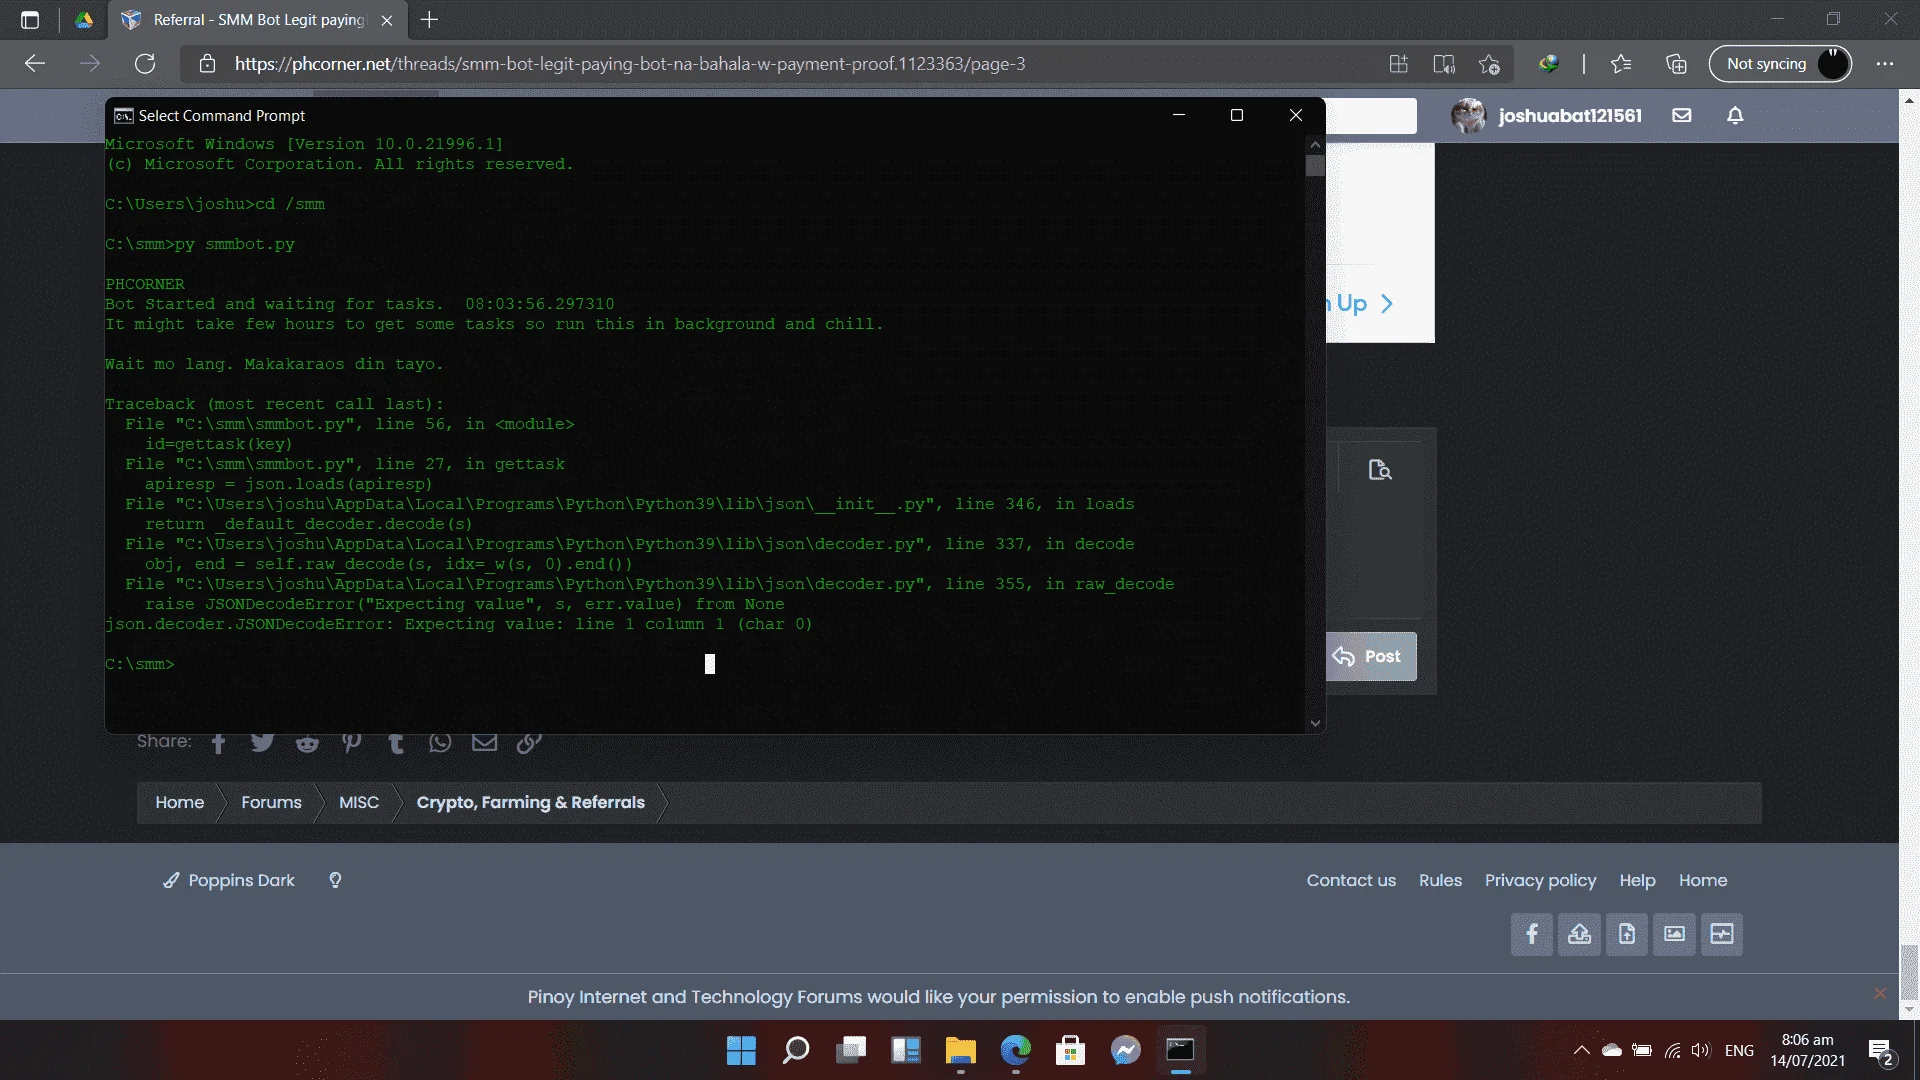
Task: Refresh the phcorner page
Action: tap(145, 64)
